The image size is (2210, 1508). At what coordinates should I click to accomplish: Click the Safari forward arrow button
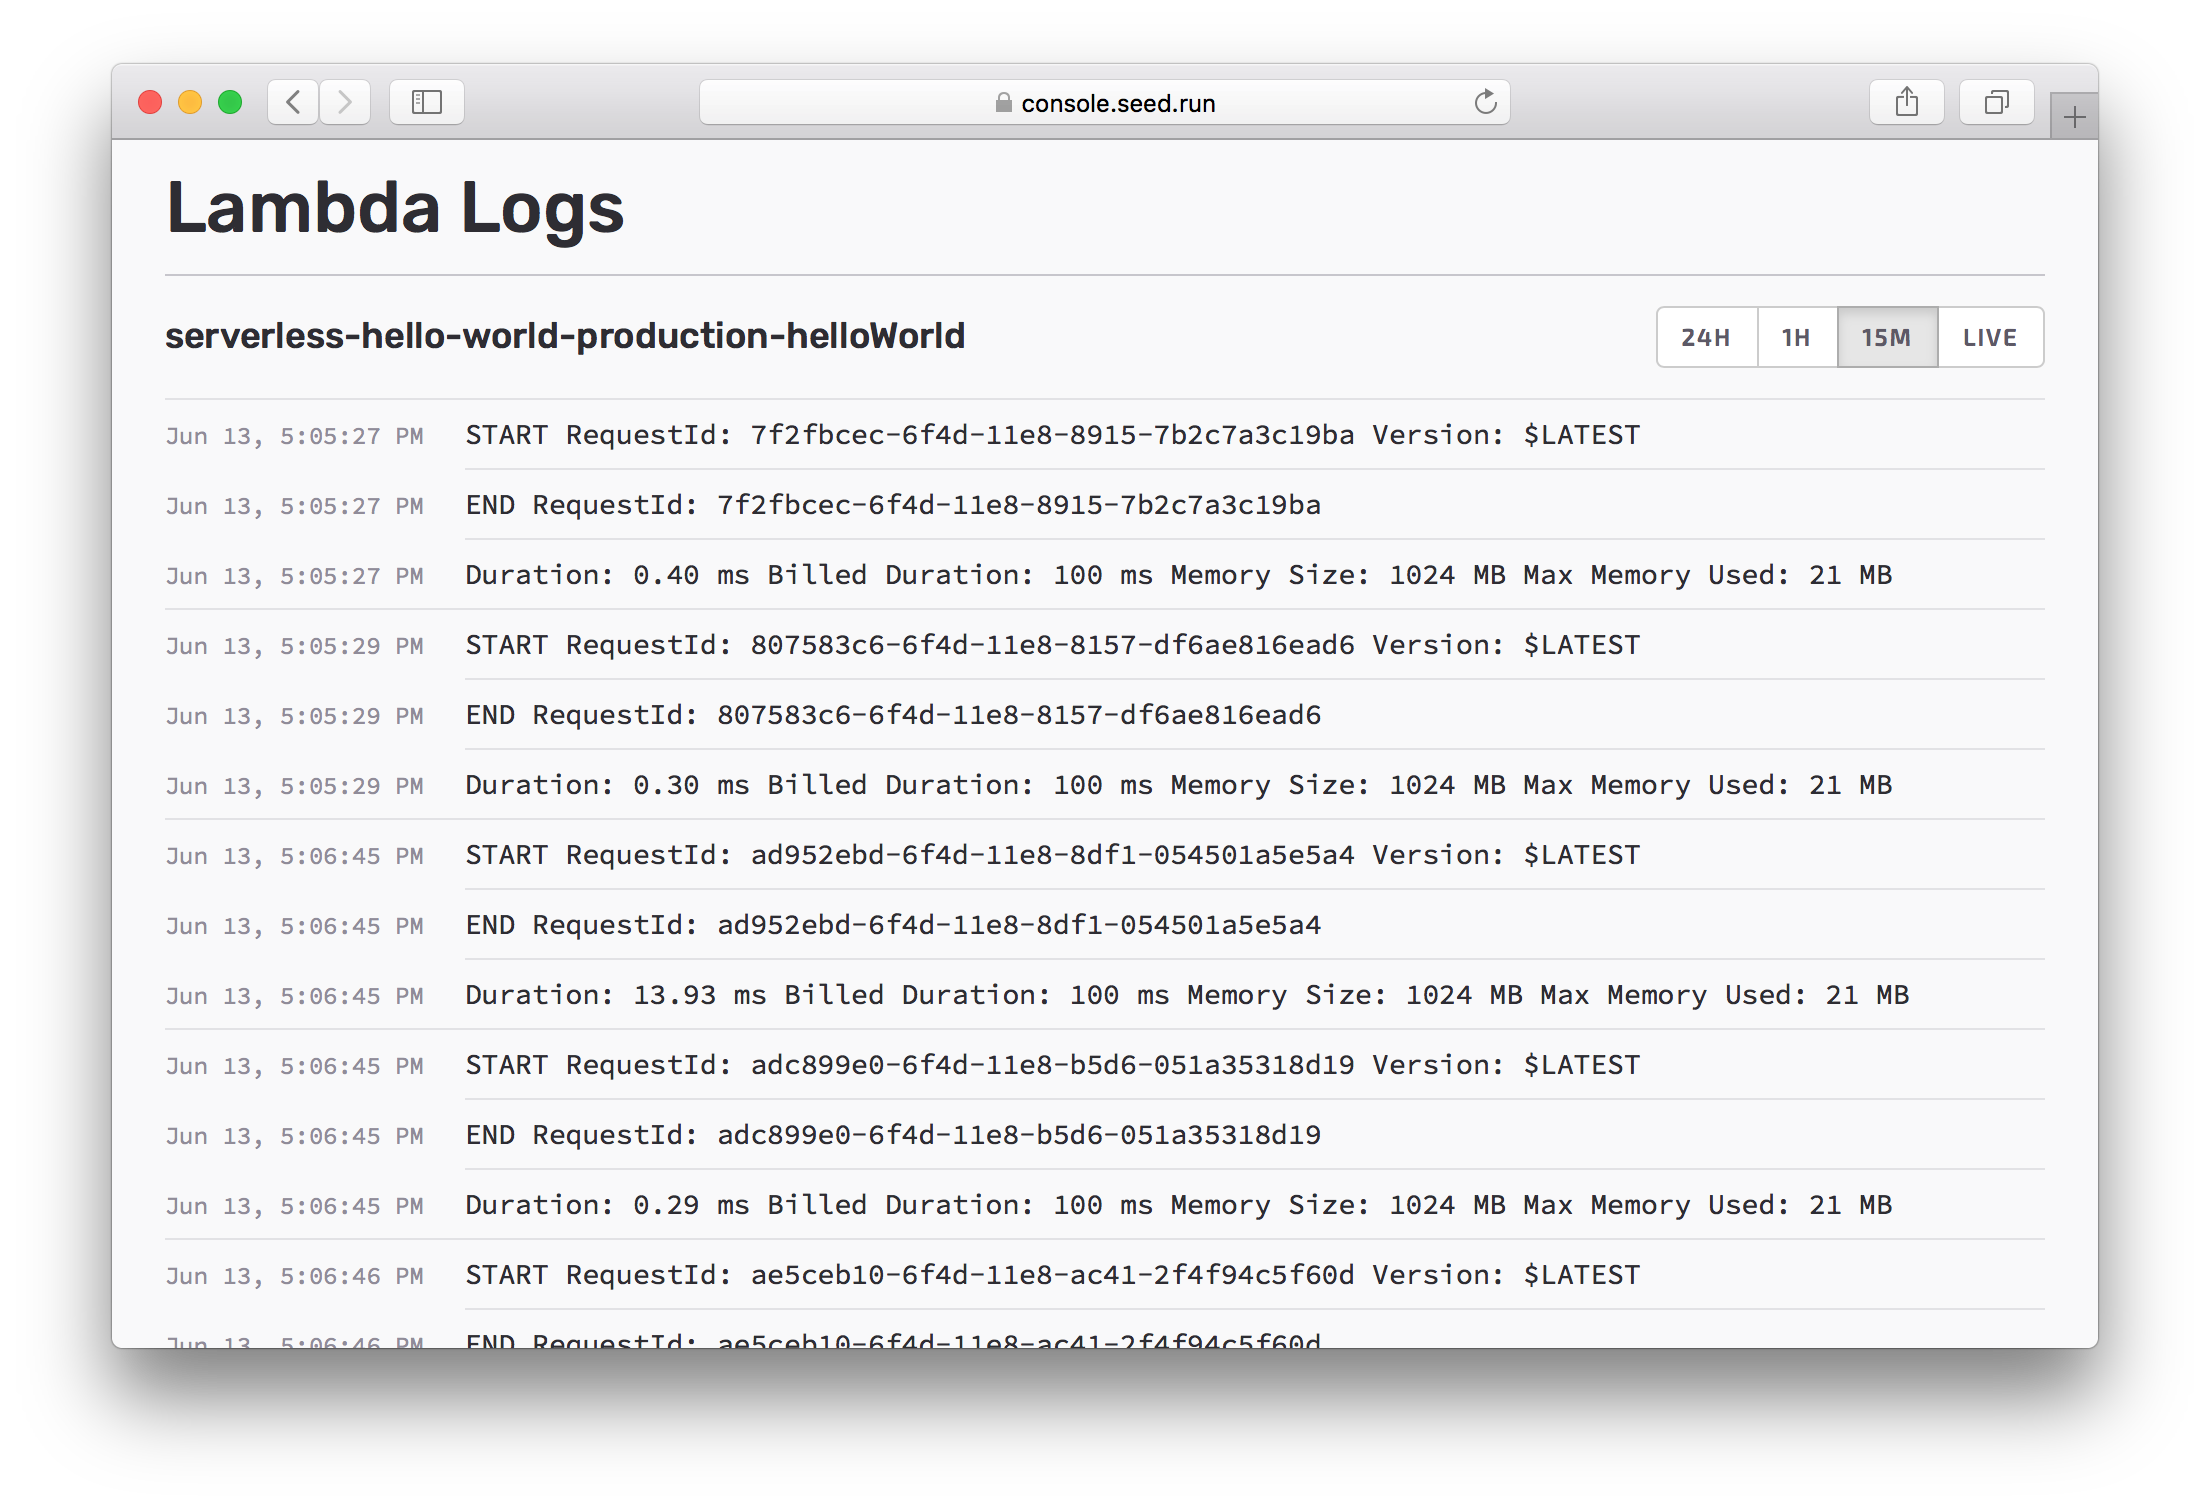coord(345,102)
